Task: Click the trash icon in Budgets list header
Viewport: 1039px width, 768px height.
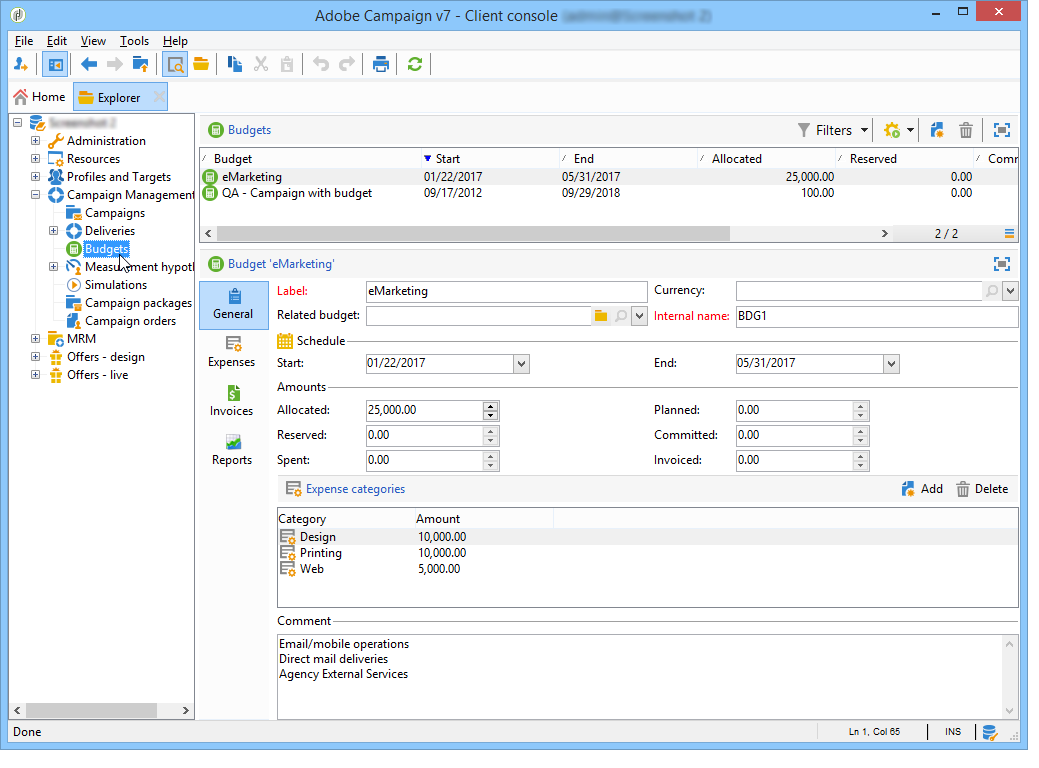Action: coord(966,130)
